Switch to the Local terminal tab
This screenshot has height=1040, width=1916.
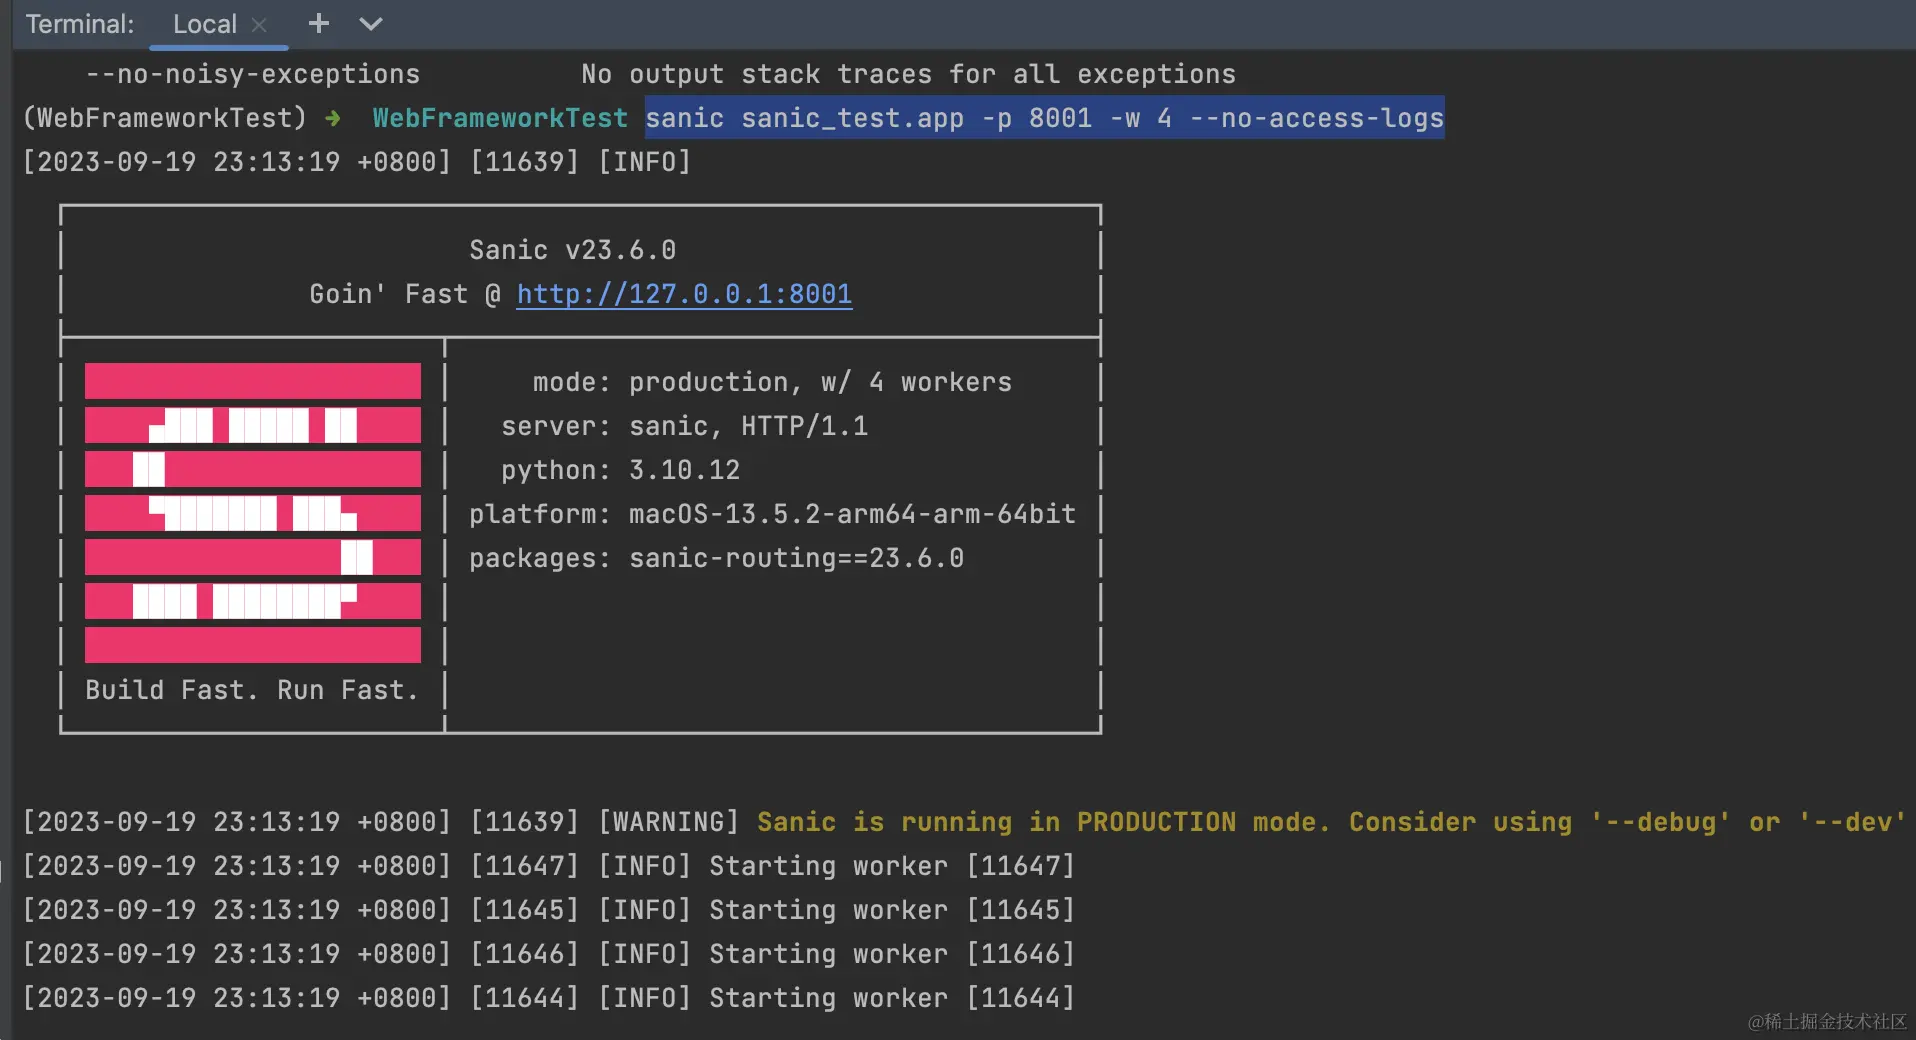(205, 24)
